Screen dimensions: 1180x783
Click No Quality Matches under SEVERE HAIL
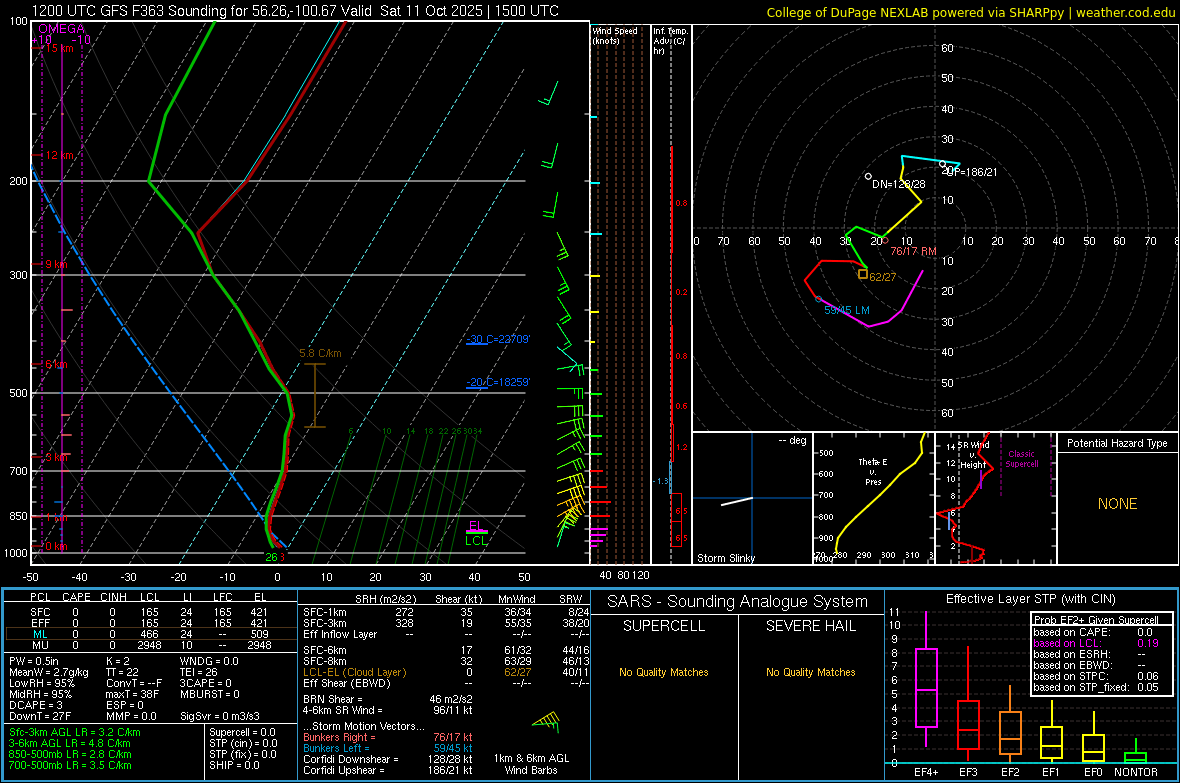[810, 672]
